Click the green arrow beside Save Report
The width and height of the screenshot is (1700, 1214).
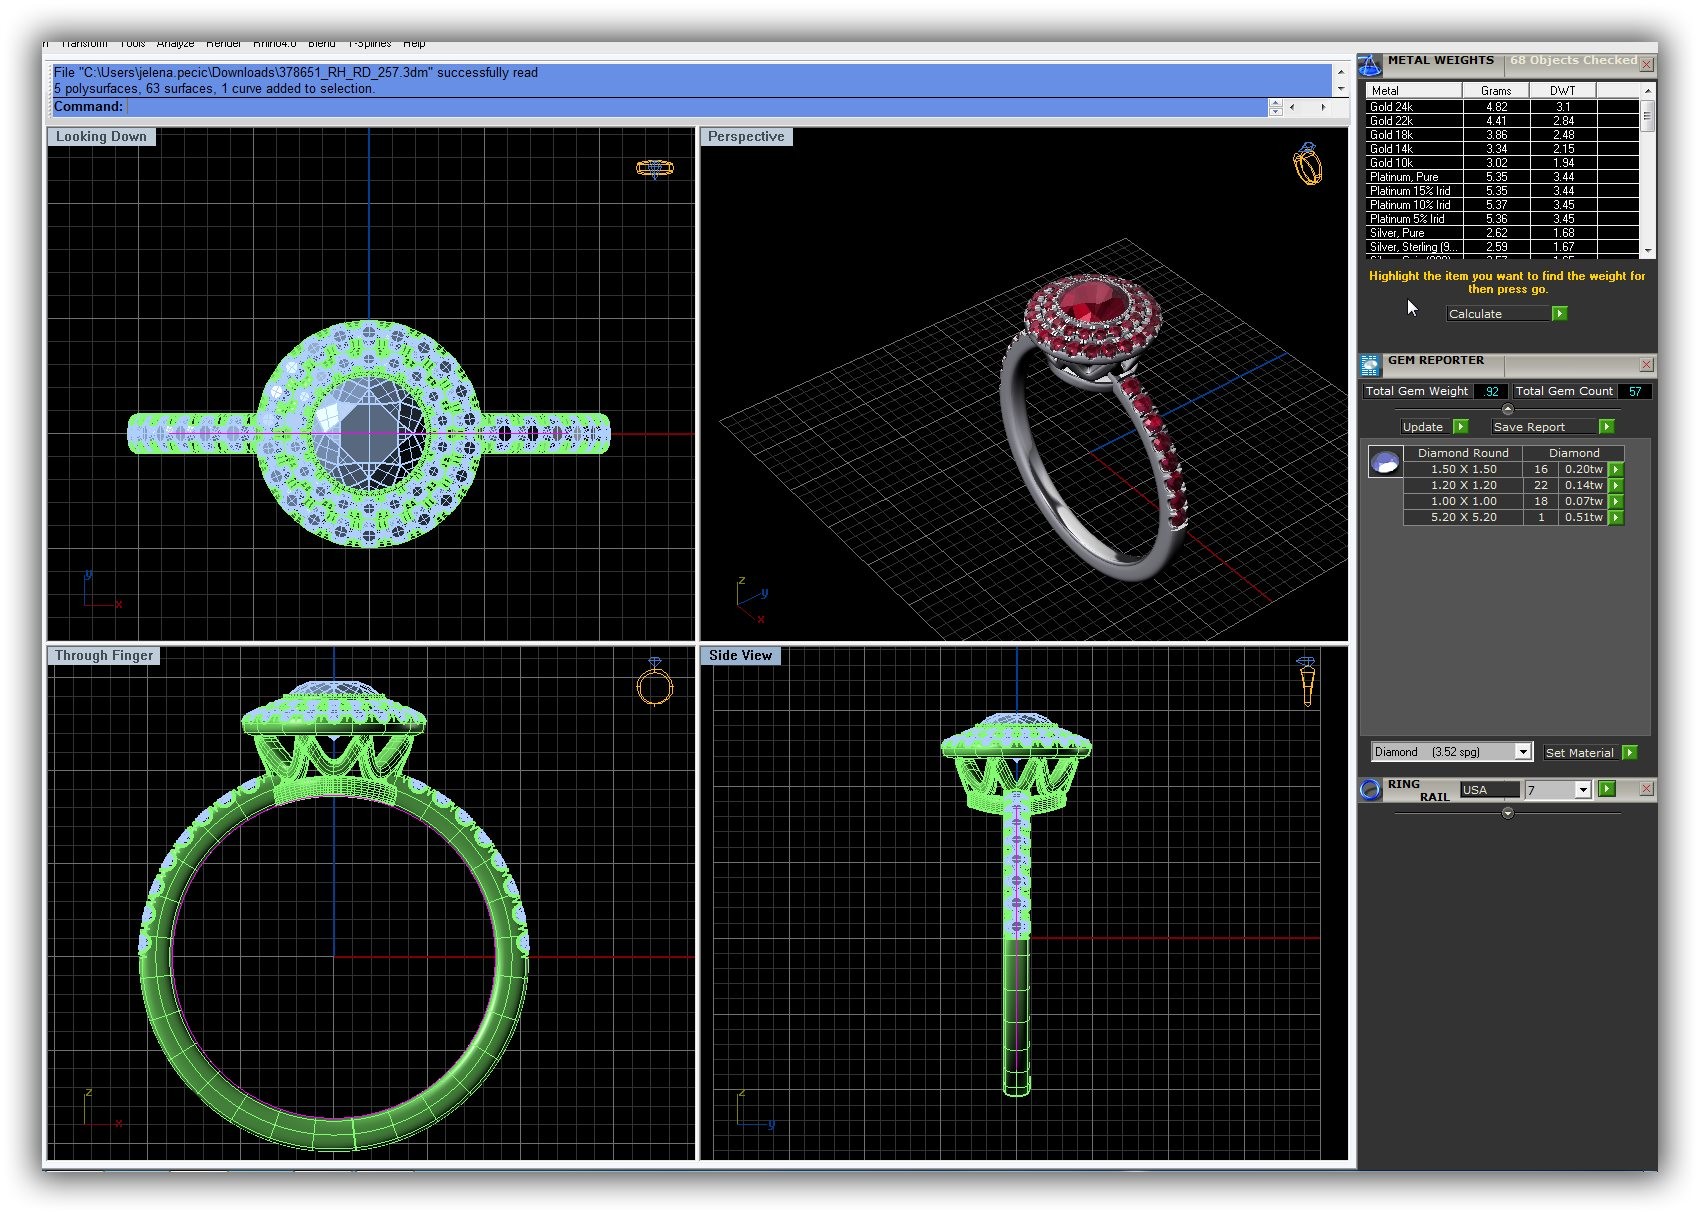pos(1606,427)
